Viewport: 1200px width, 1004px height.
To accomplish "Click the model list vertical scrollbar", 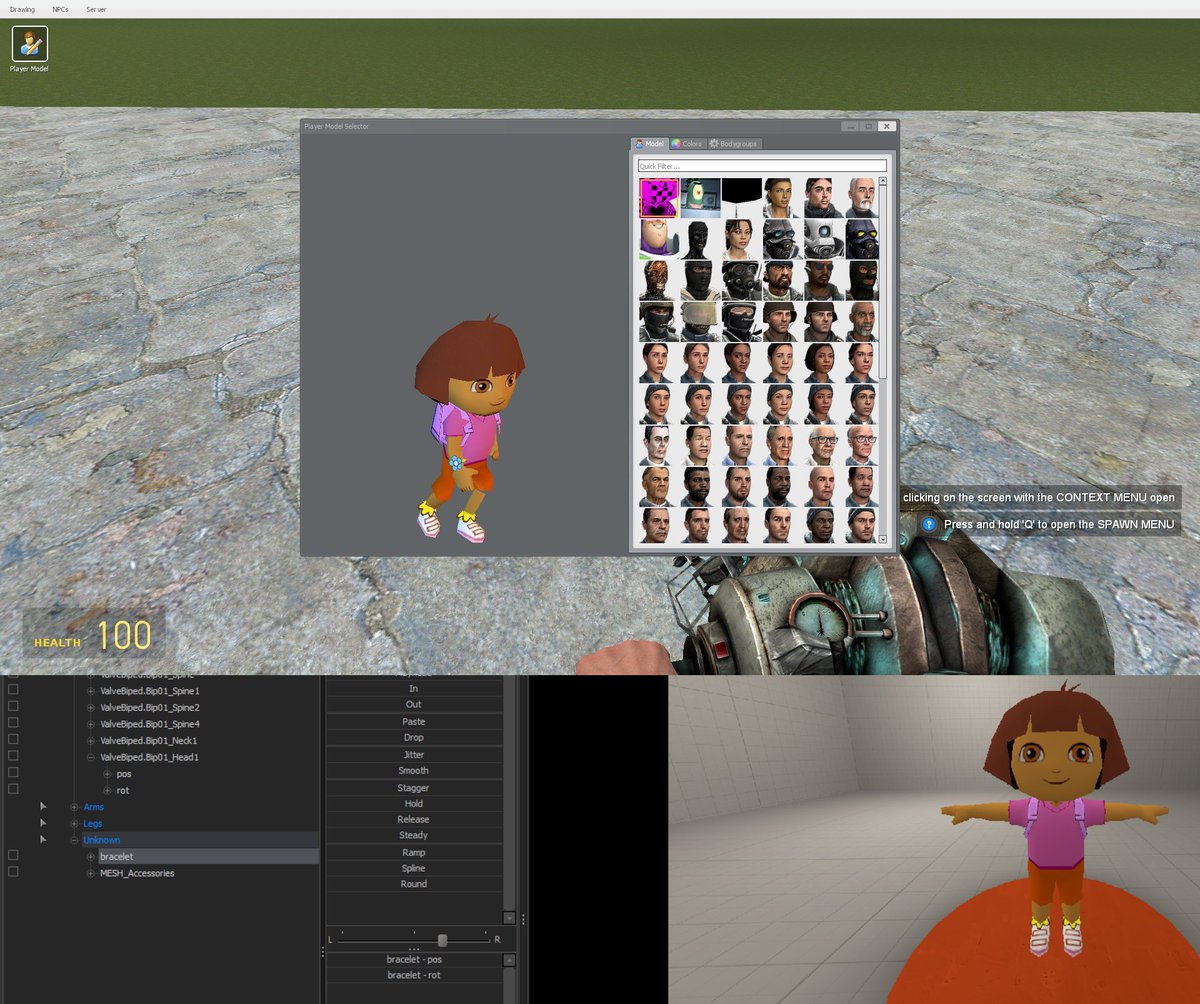I will coord(883,280).
